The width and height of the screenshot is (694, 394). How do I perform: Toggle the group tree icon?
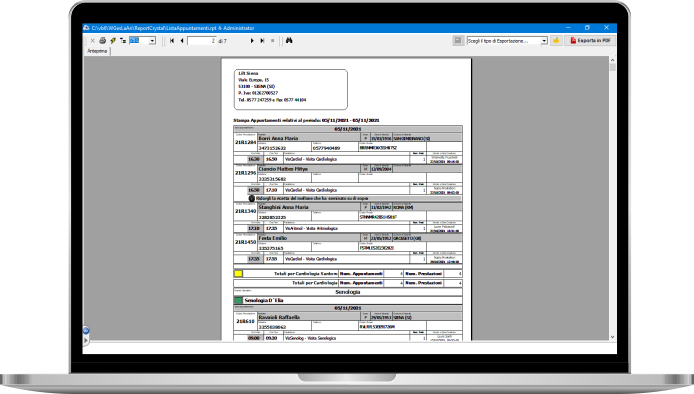pos(123,40)
